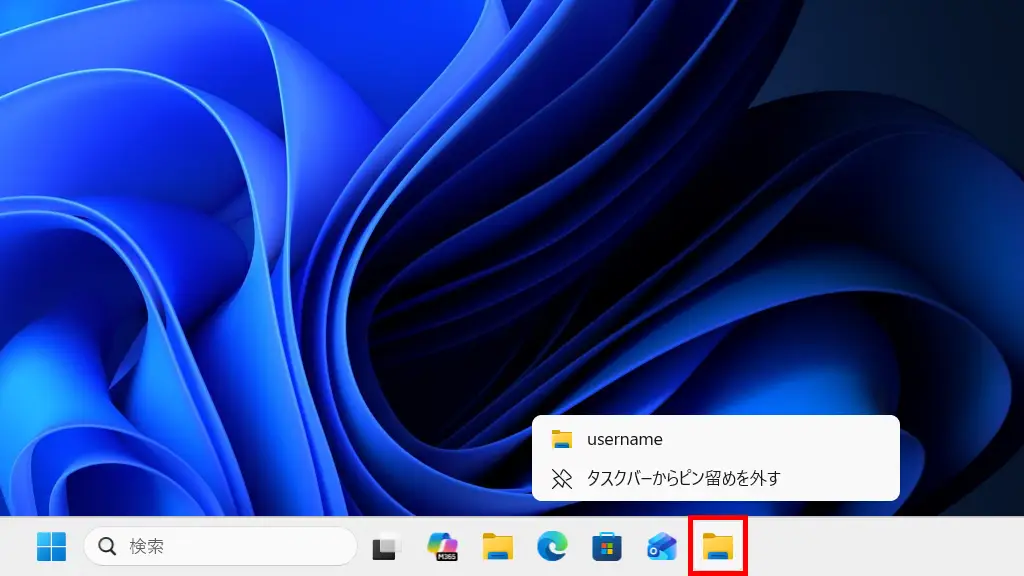1024x576 pixels.
Task: Click the crossed-out pin unpin icon
Action: pos(562,478)
